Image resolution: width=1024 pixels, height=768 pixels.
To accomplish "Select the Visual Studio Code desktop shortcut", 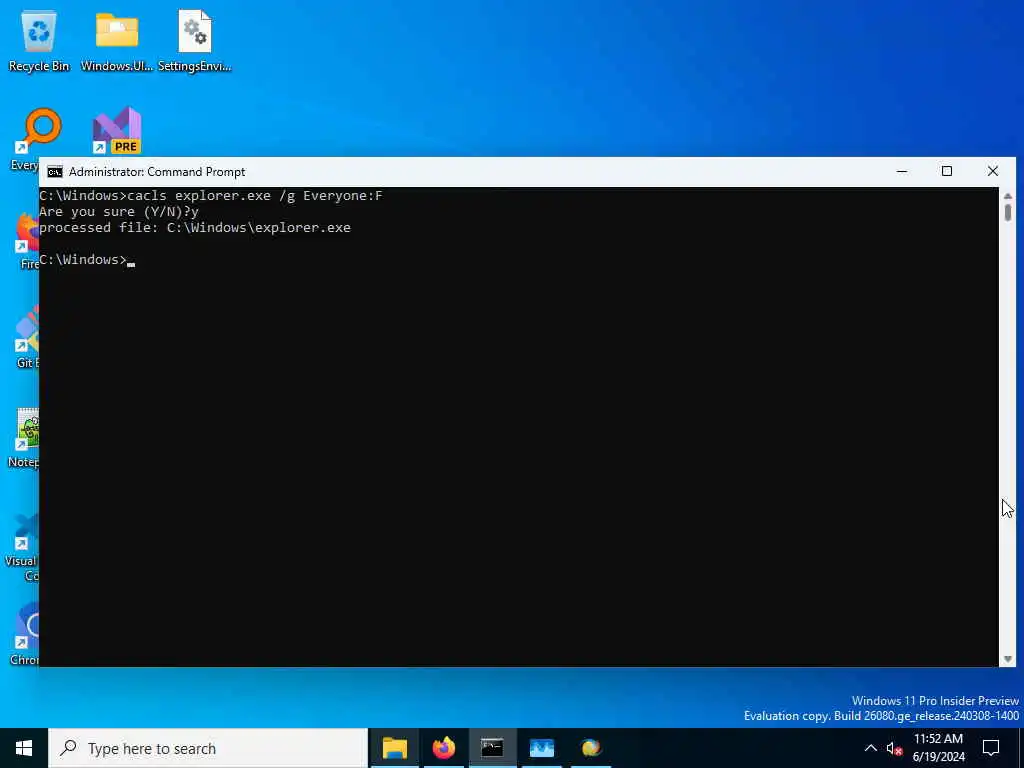I will coord(25,547).
